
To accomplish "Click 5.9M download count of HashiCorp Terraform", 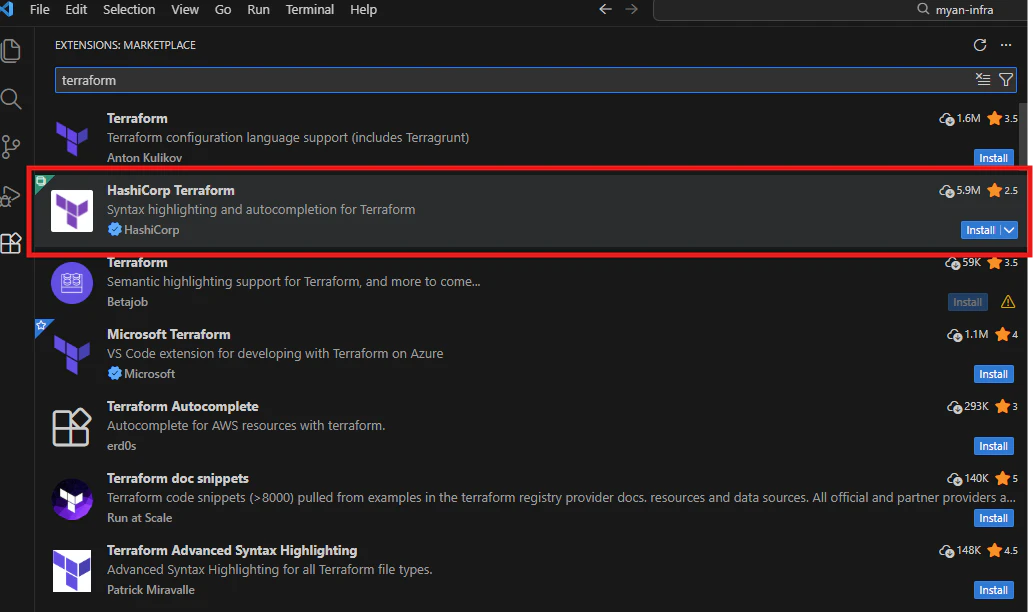I will click(x=960, y=190).
